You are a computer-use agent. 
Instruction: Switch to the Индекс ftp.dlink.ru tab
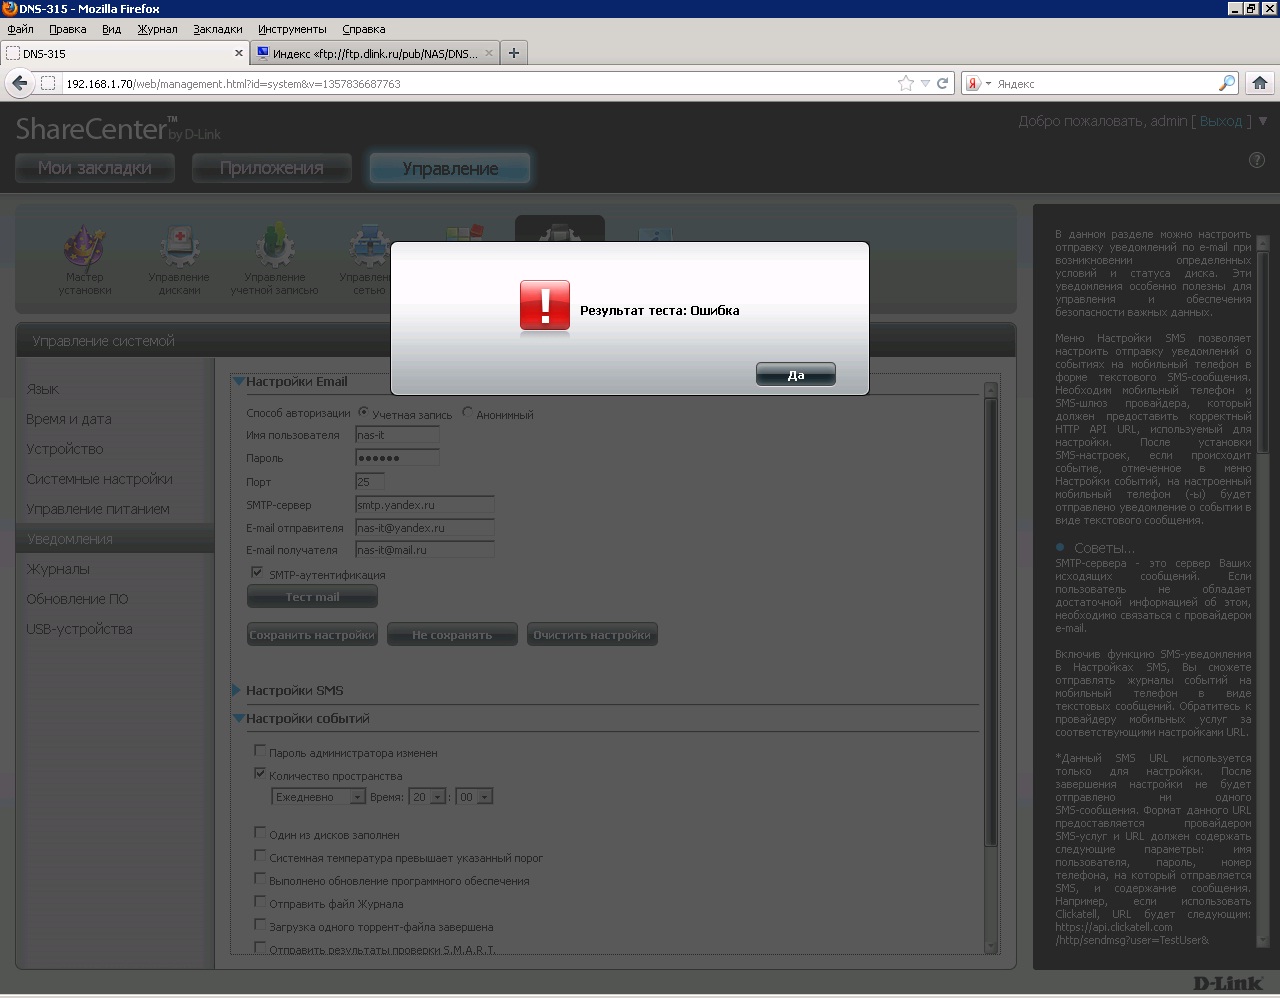tap(374, 53)
